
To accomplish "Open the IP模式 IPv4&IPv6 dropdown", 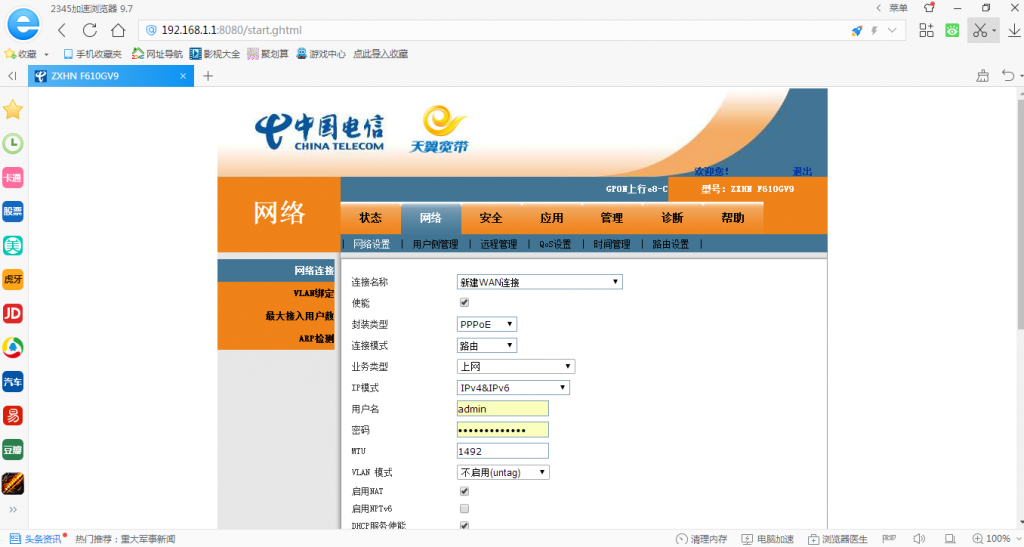I will point(513,388).
